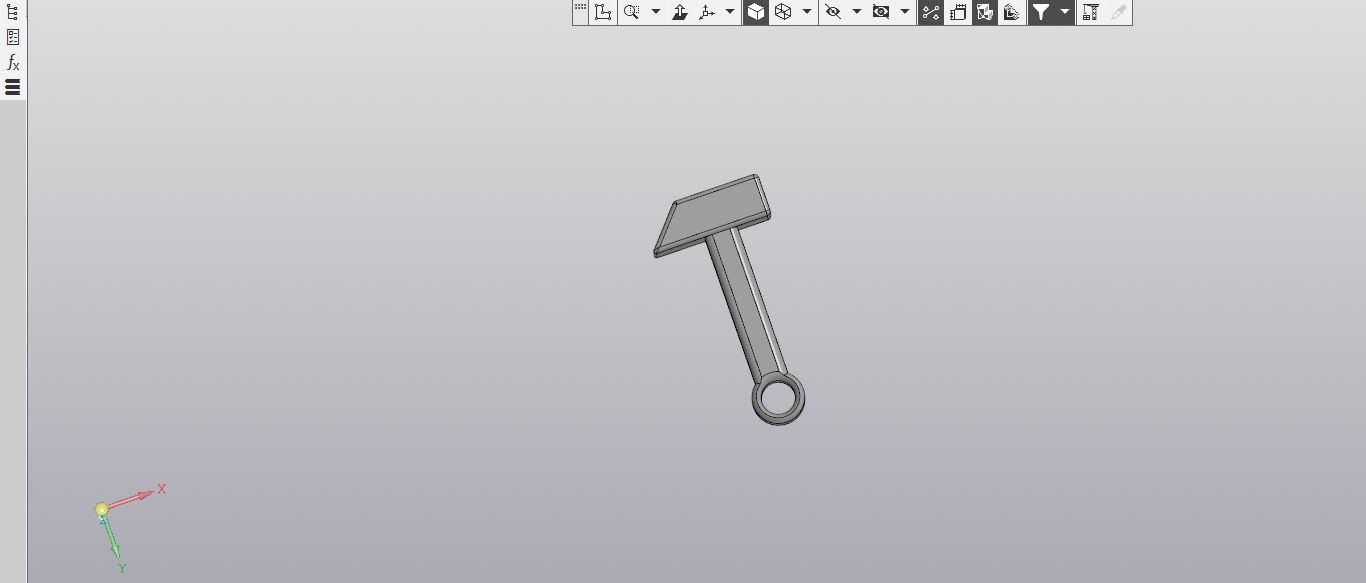Expand the zoom options dropdown arrow
The width and height of the screenshot is (1366, 583).
(656, 12)
